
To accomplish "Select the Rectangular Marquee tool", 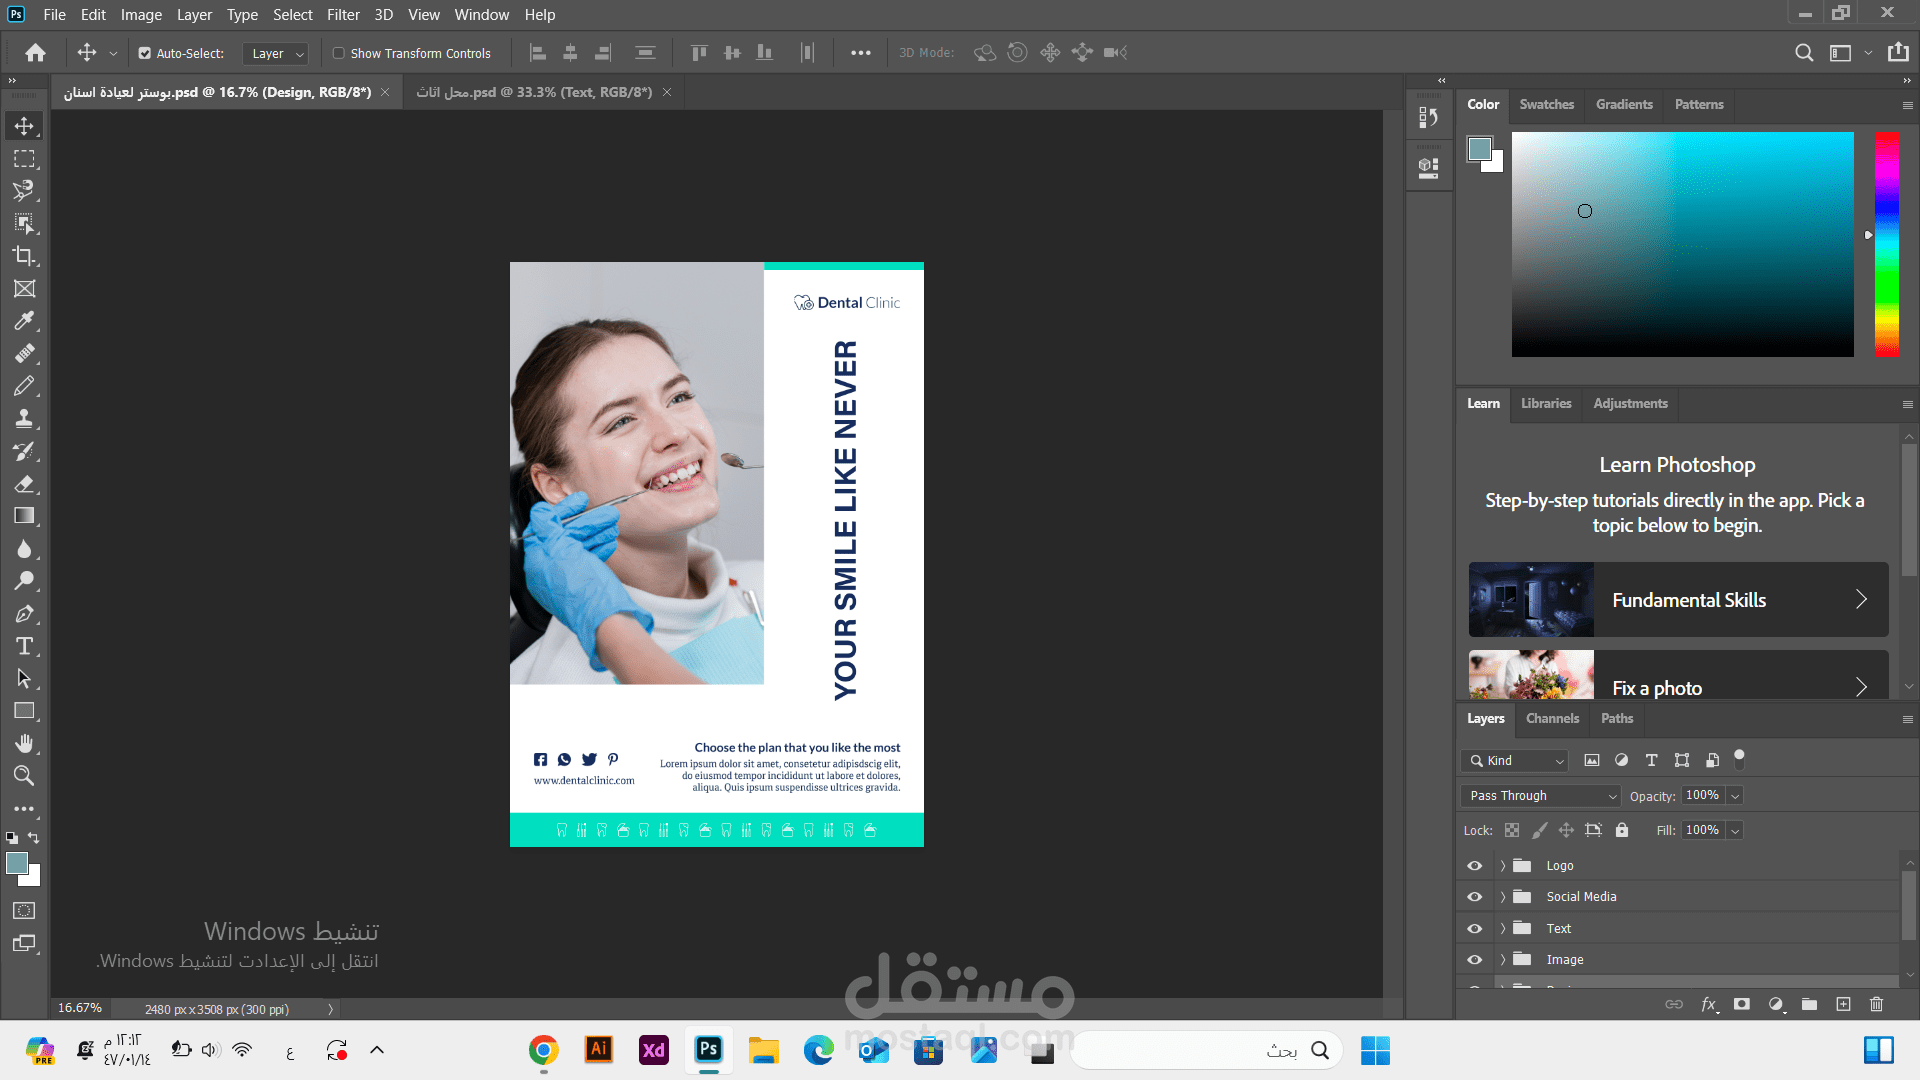I will click(24, 159).
